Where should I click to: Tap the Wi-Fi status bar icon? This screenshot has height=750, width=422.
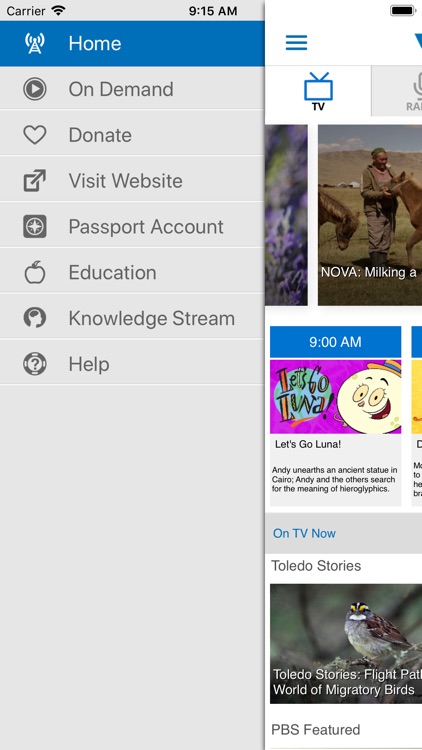pos(58,11)
